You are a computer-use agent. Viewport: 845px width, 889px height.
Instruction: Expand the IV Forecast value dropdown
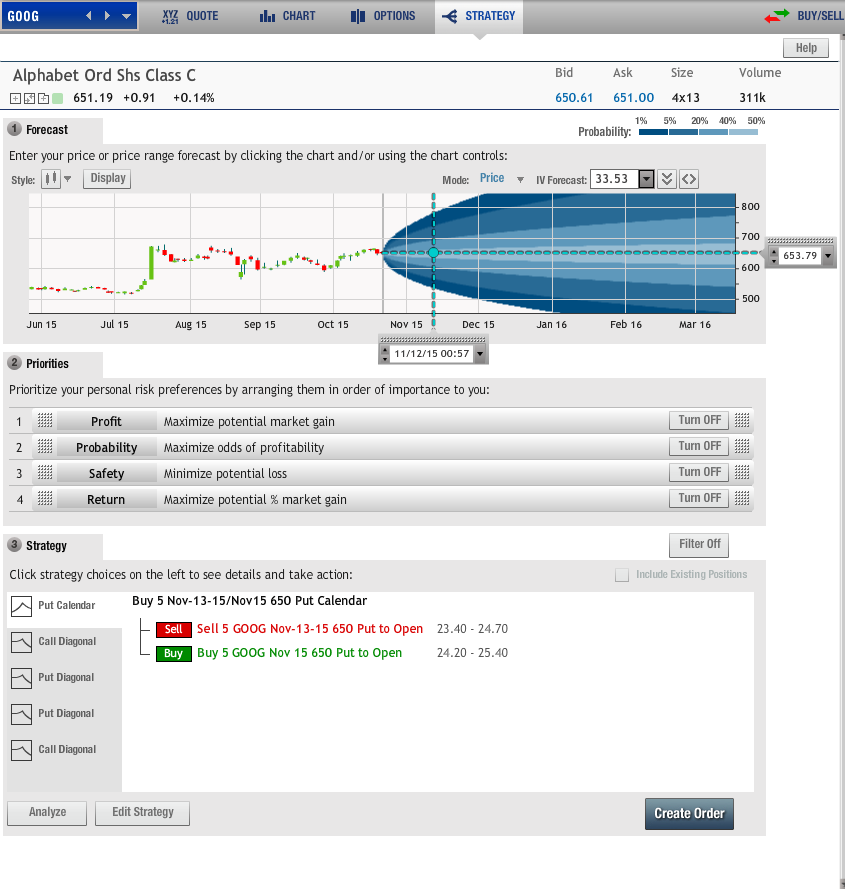pos(646,179)
